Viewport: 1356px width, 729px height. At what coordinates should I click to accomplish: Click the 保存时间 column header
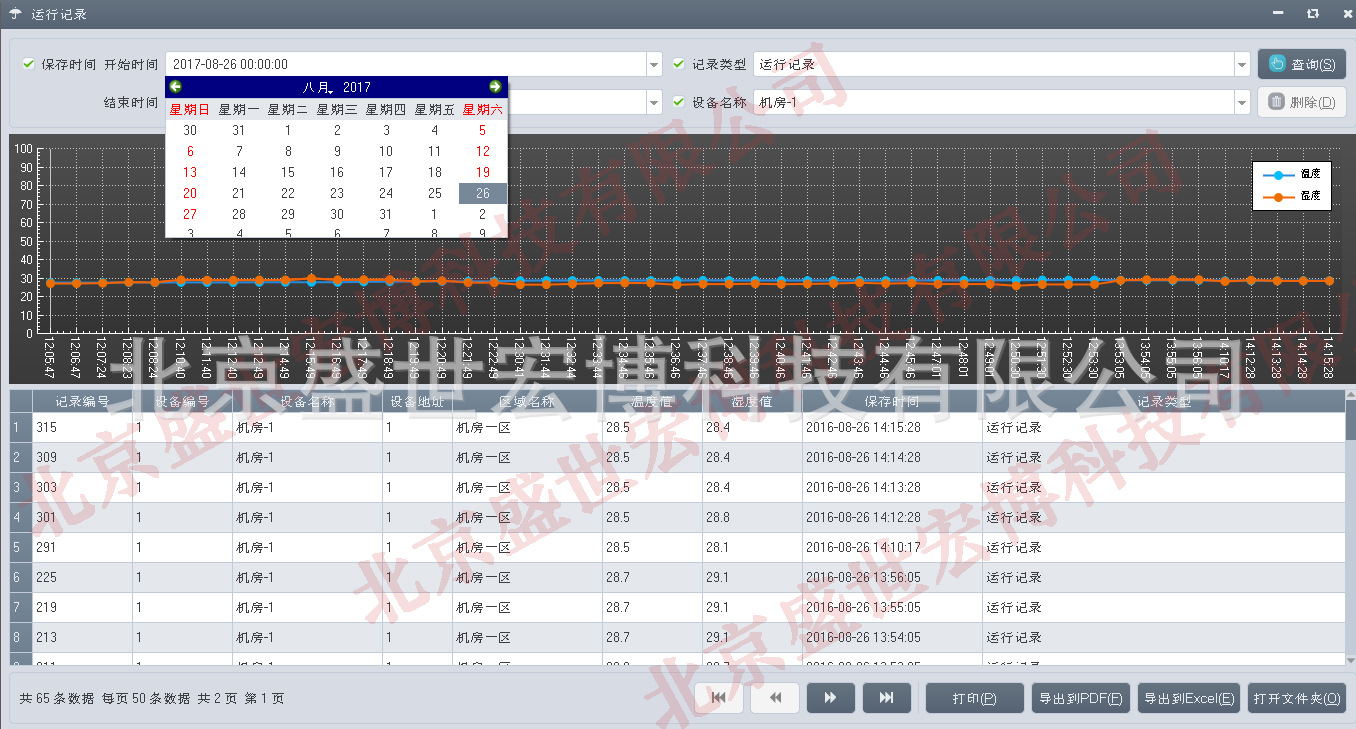pos(891,402)
